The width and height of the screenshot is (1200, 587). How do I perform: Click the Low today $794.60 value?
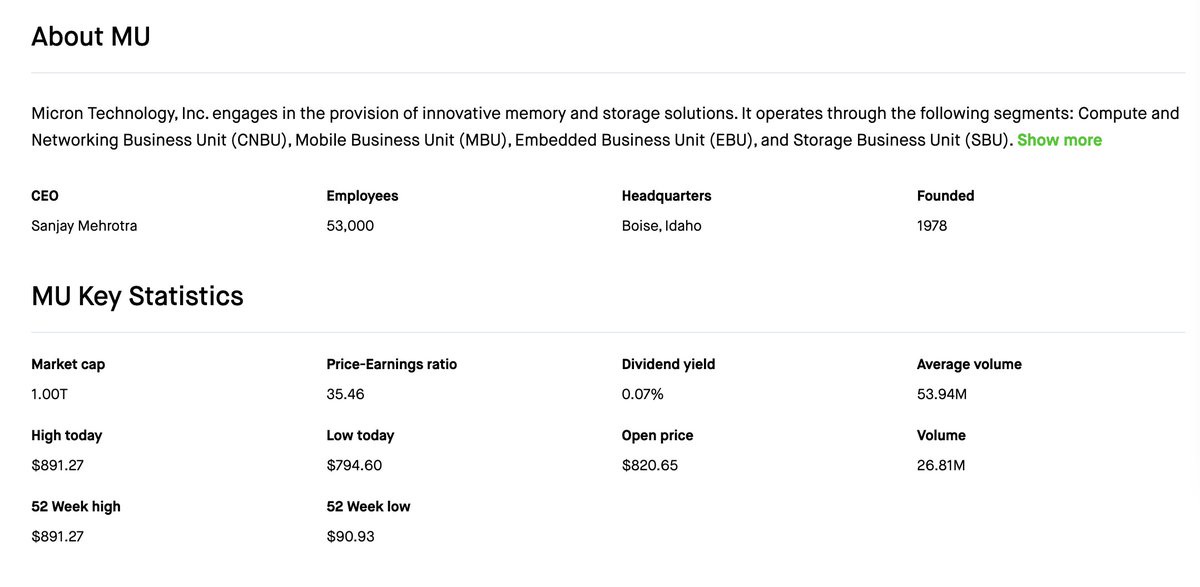click(354, 465)
